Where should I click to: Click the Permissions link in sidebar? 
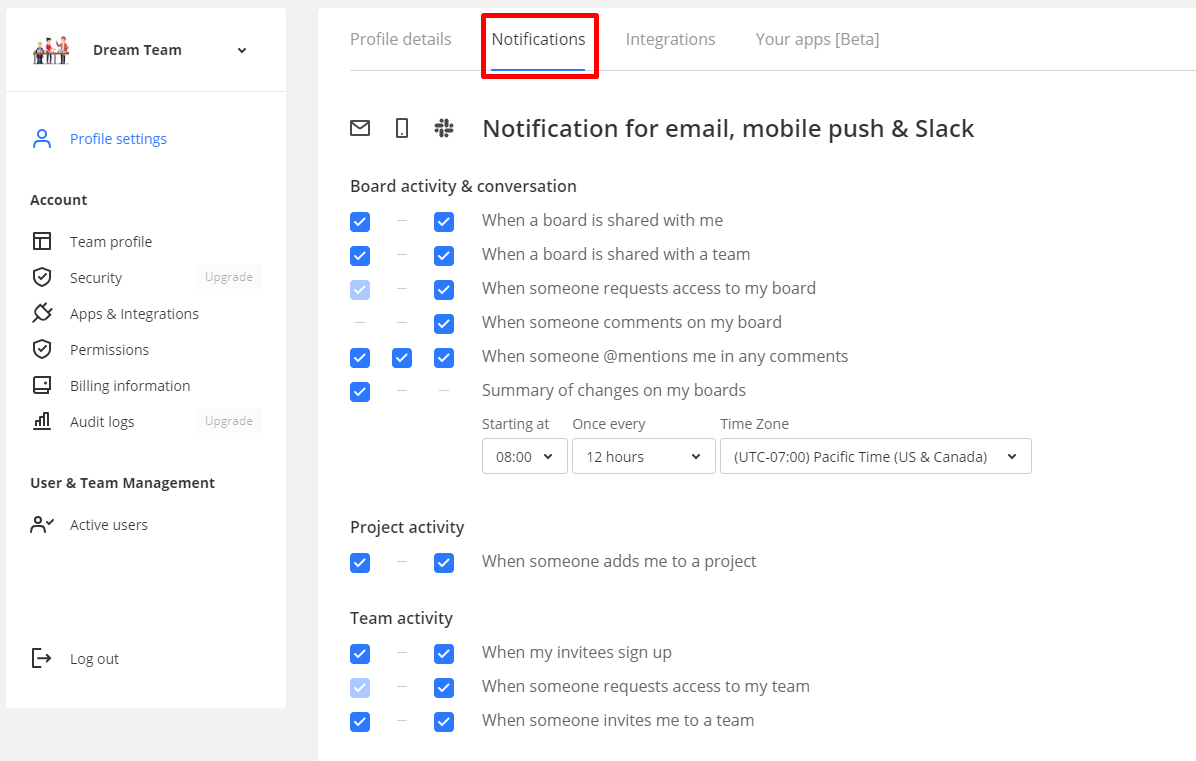click(x=109, y=349)
